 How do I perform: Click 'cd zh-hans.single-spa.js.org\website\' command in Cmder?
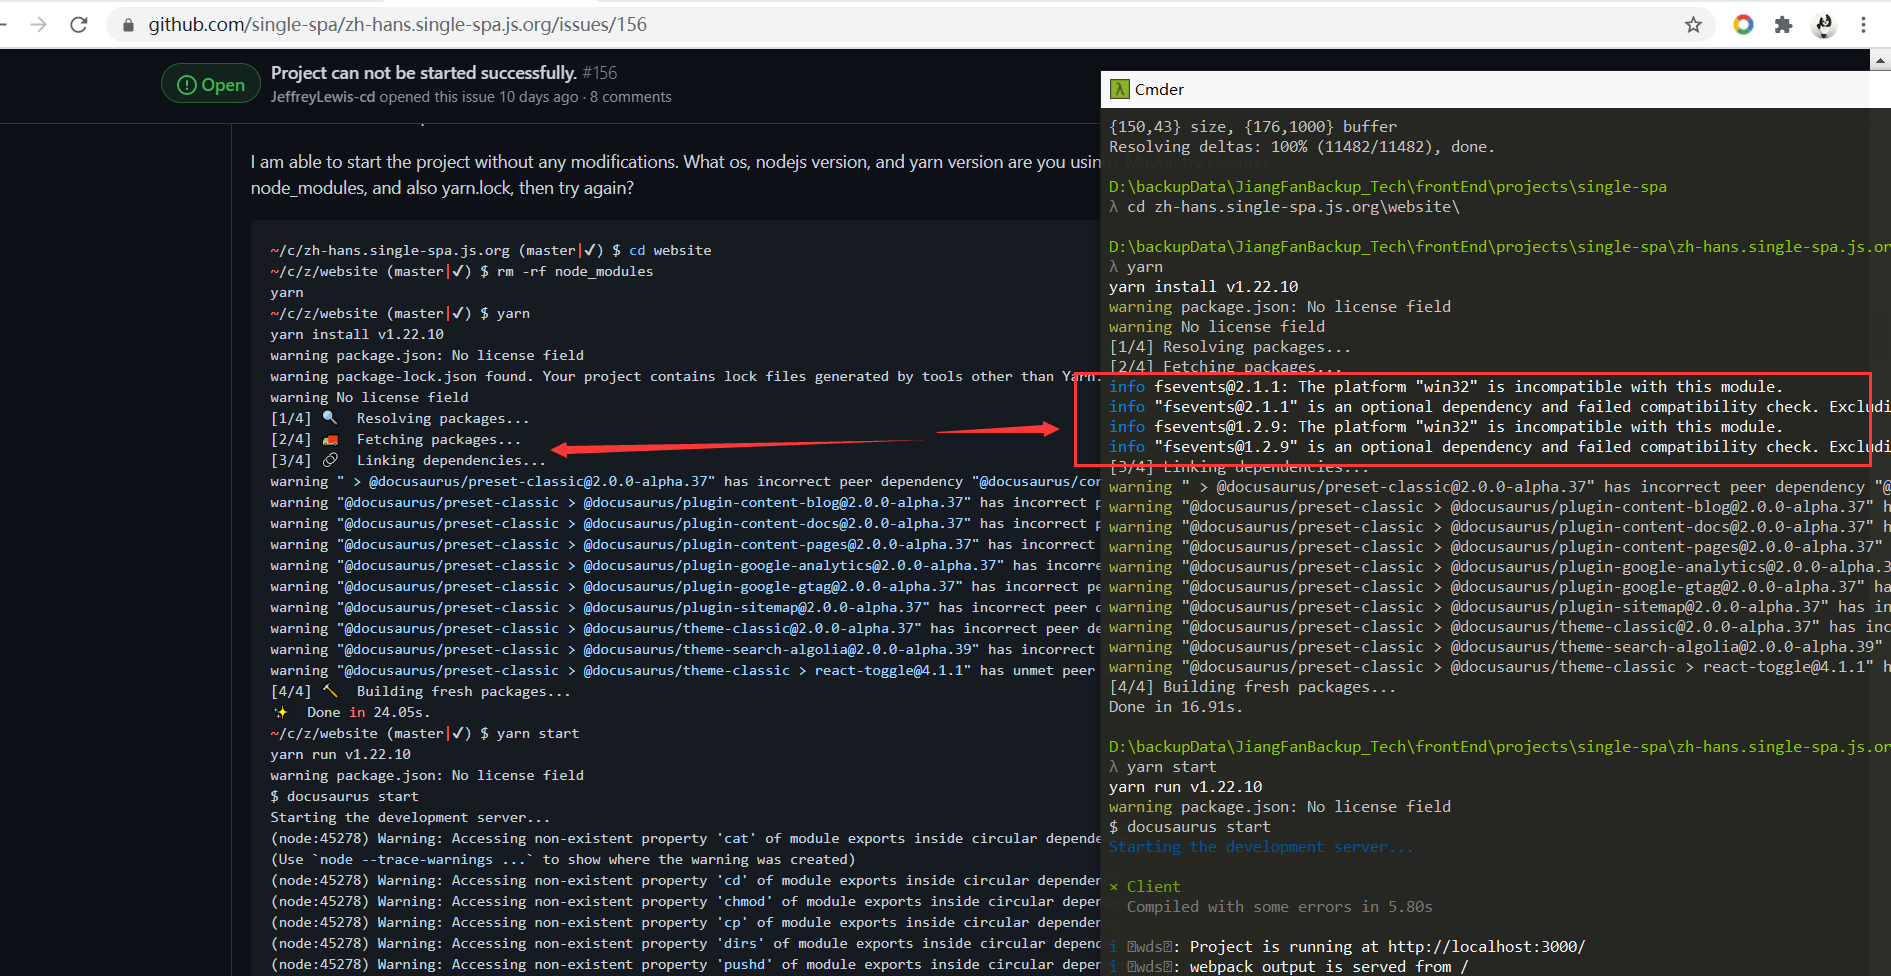(1293, 206)
